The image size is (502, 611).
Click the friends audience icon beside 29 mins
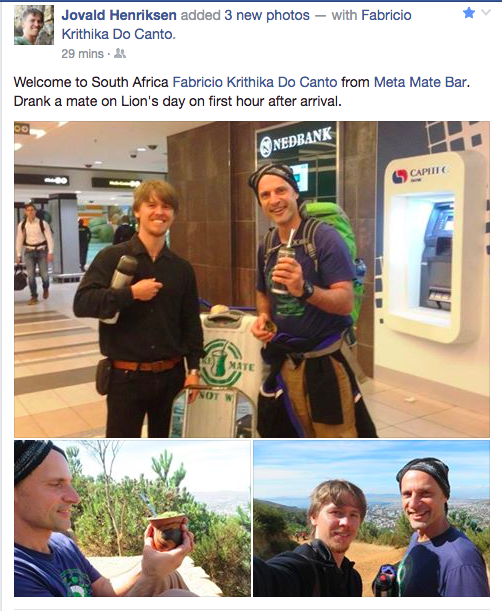click(x=120, y=53)
